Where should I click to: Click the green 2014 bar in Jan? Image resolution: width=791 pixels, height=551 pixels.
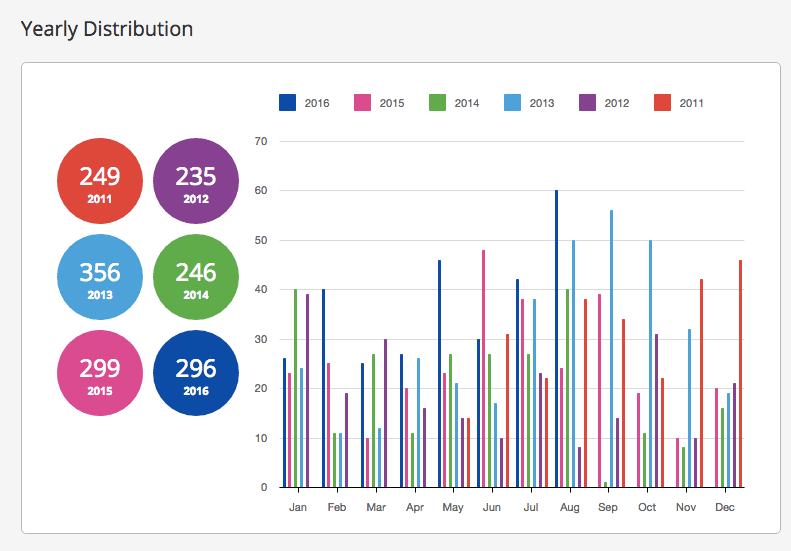pos(295,390)
